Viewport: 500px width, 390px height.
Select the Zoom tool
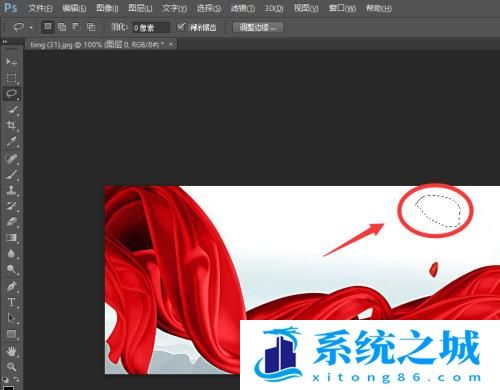[11, 367]
